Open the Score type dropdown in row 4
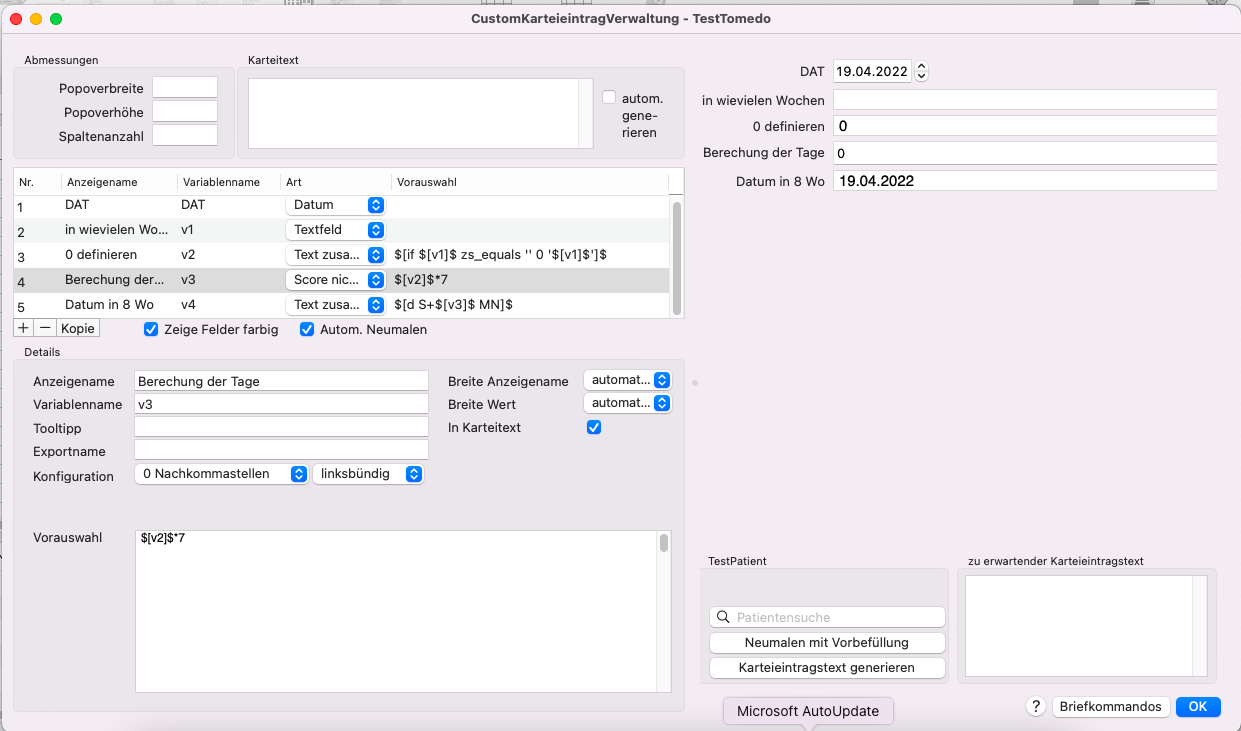The height and width of the screenshot is (731, 1241). click(335, 280)
